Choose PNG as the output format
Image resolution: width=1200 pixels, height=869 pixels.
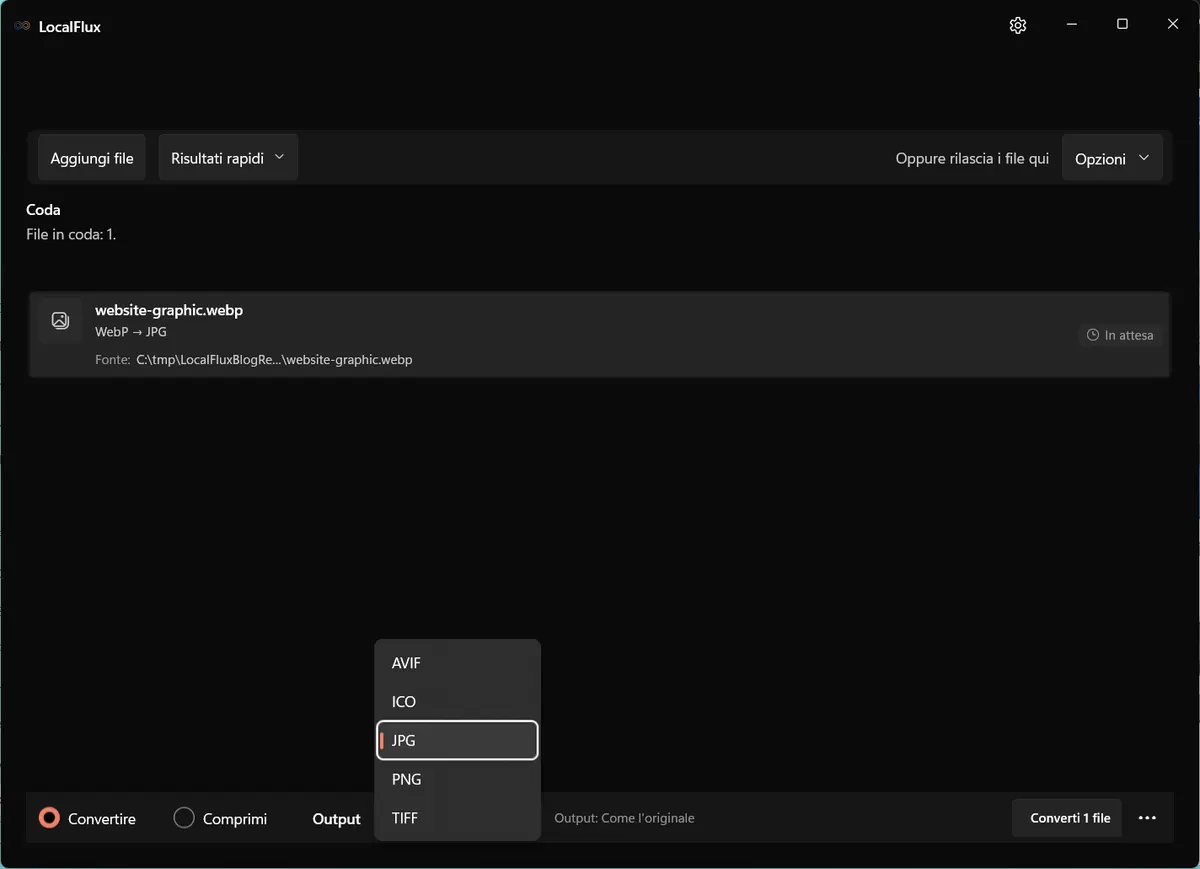[x=457, y=779]
